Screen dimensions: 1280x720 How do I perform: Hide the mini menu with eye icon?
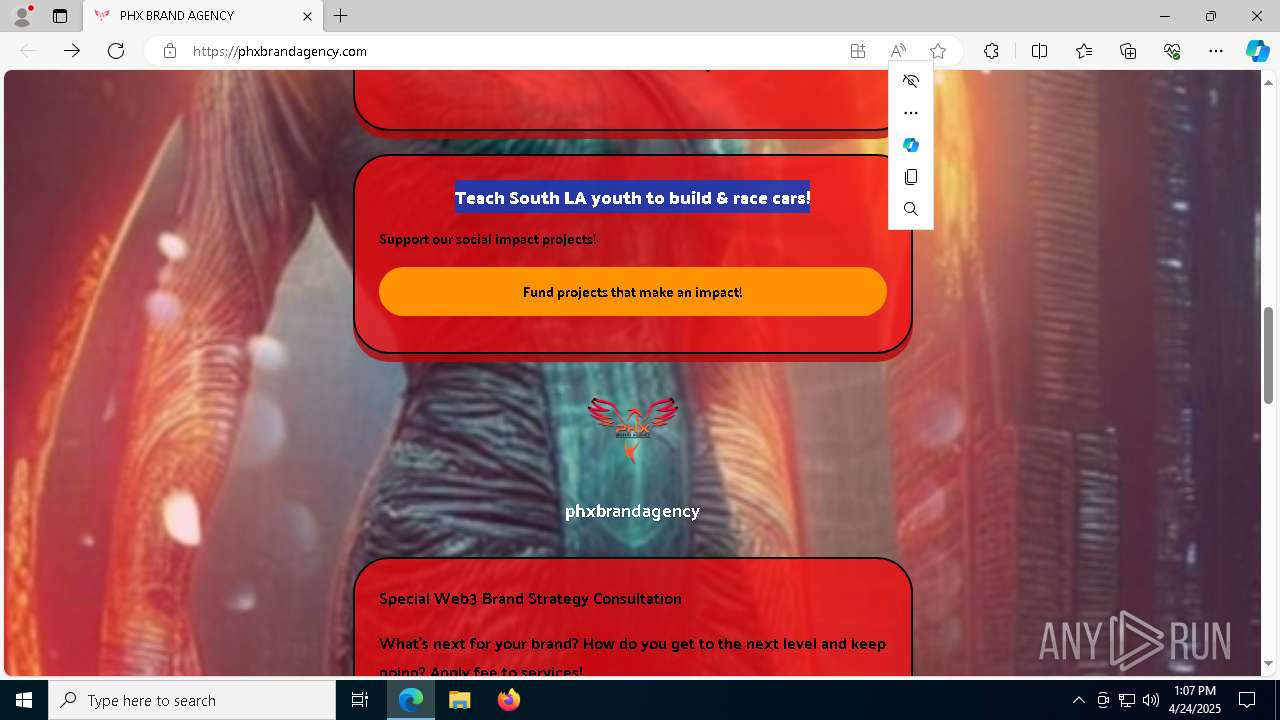[911, 81]
